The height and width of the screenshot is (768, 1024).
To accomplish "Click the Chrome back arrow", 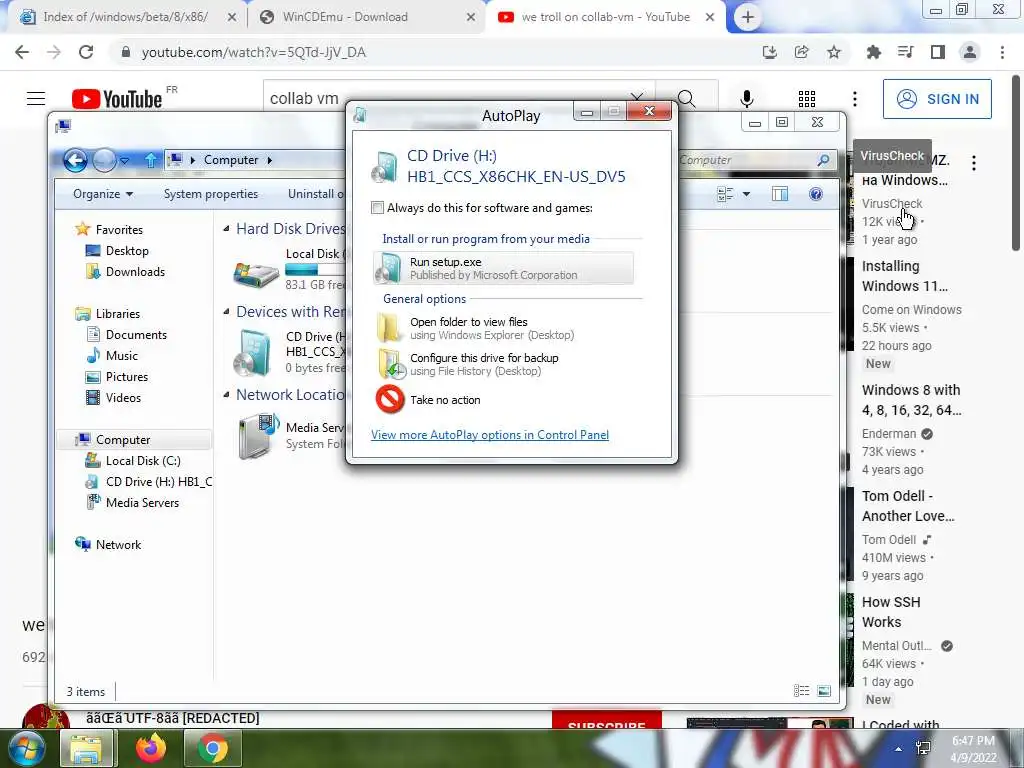I will (22, 52).
